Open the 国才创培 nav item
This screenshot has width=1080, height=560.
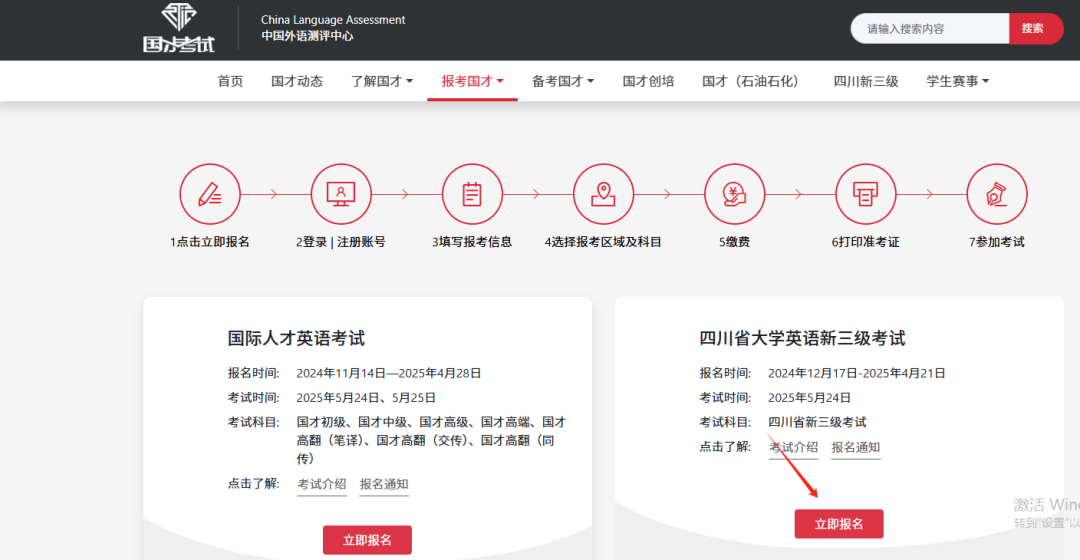[x=648, y=81]
